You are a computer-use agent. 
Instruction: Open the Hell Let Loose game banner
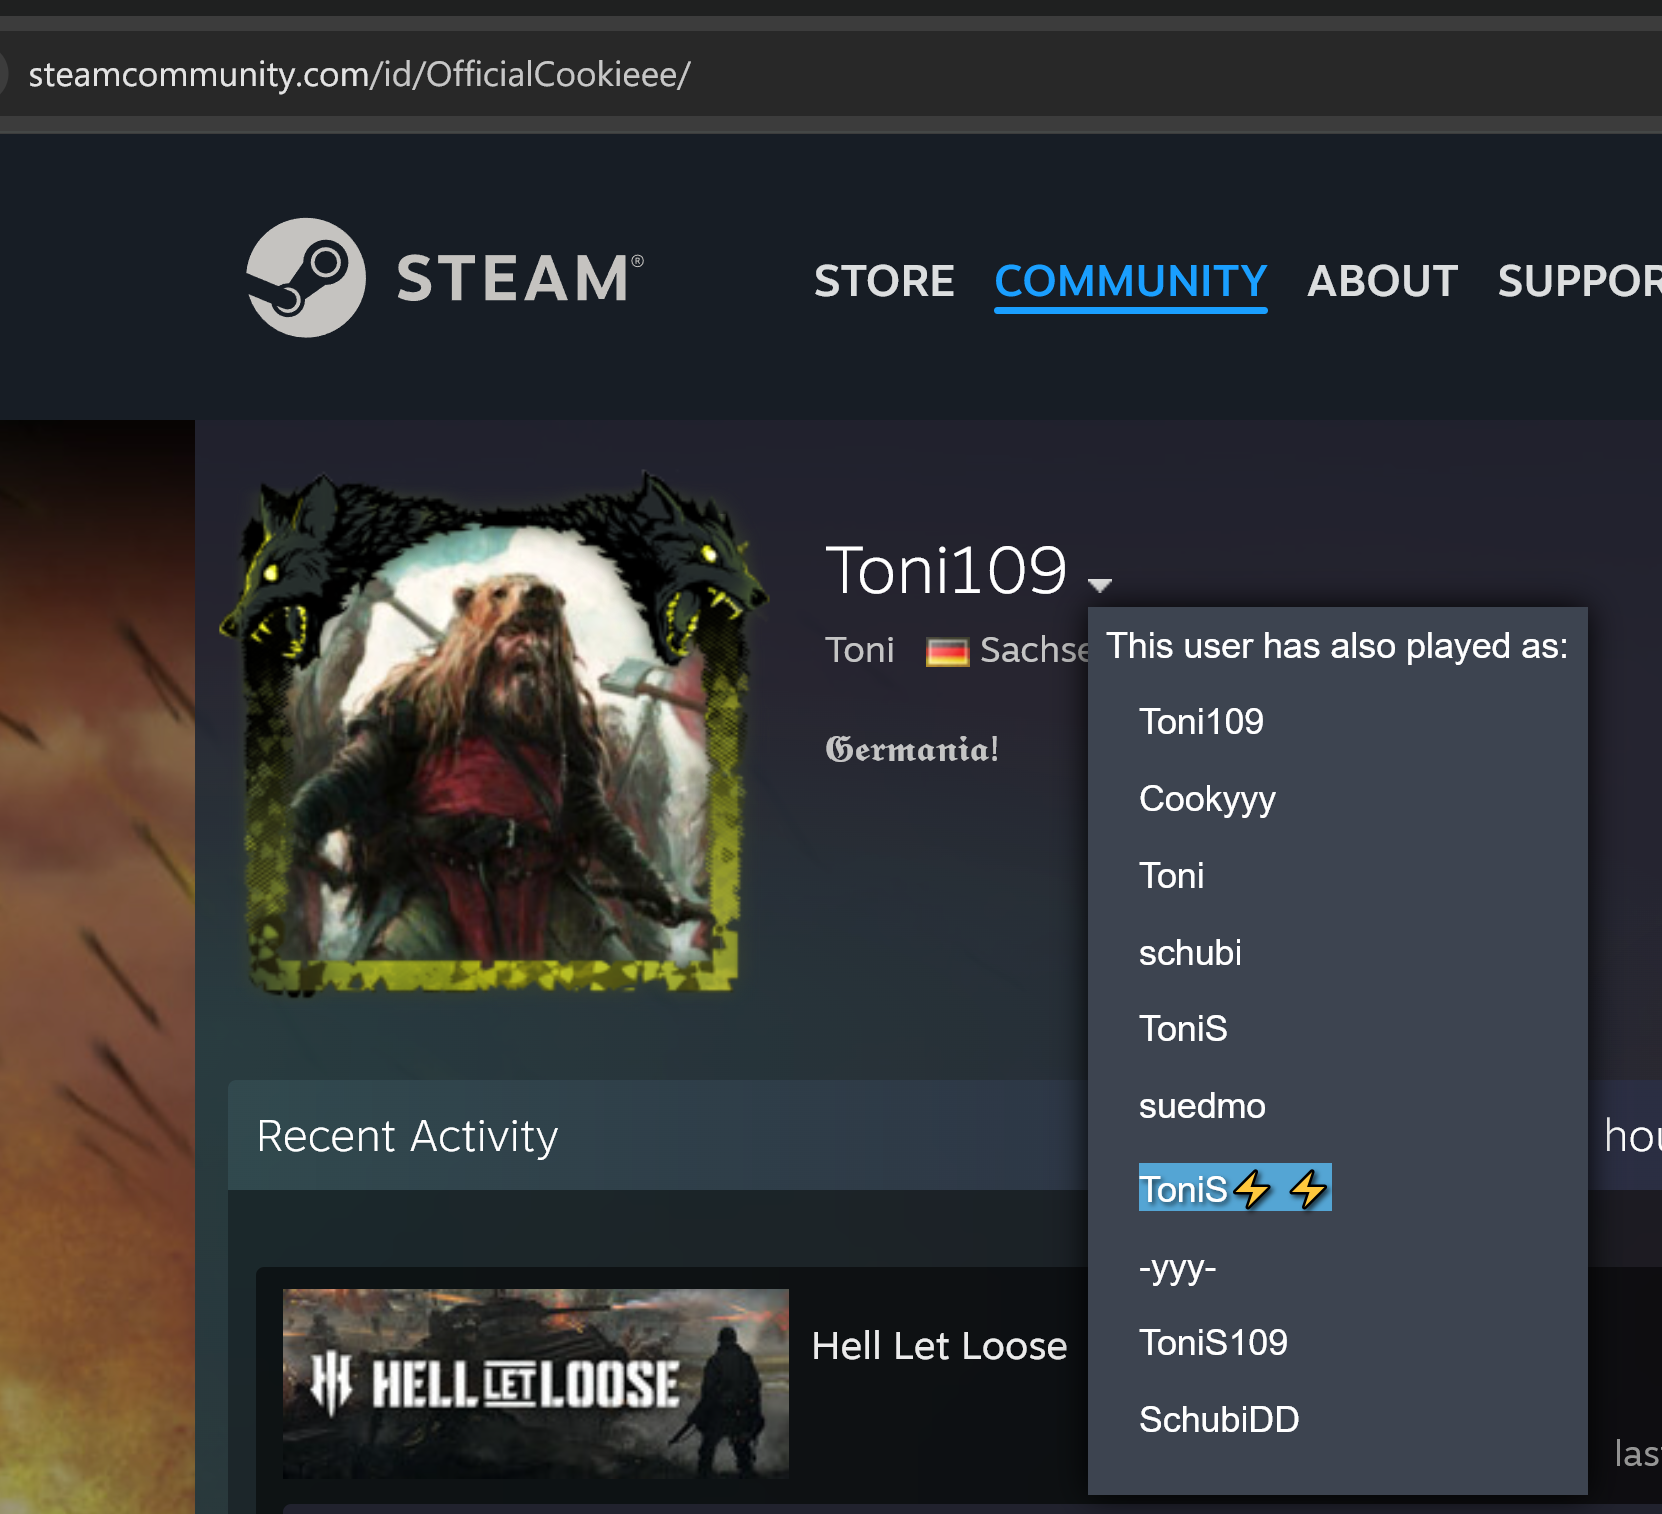535,1383
